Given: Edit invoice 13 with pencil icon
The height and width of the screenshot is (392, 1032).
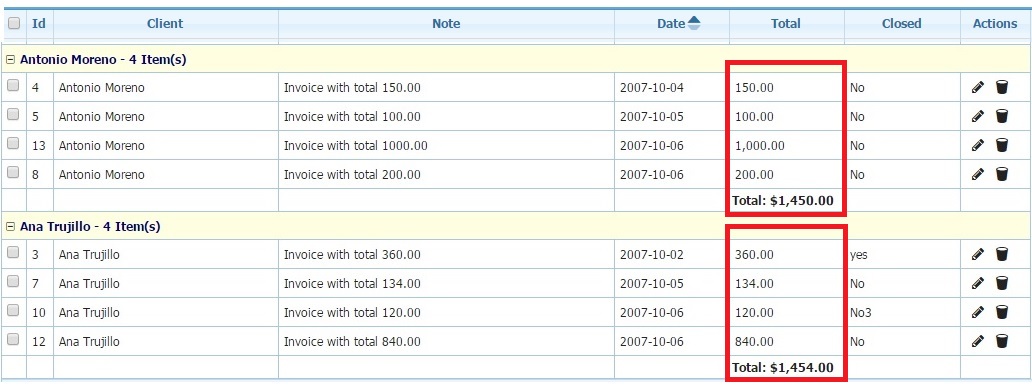Looking at the screenshot, I should click(978, 145).
